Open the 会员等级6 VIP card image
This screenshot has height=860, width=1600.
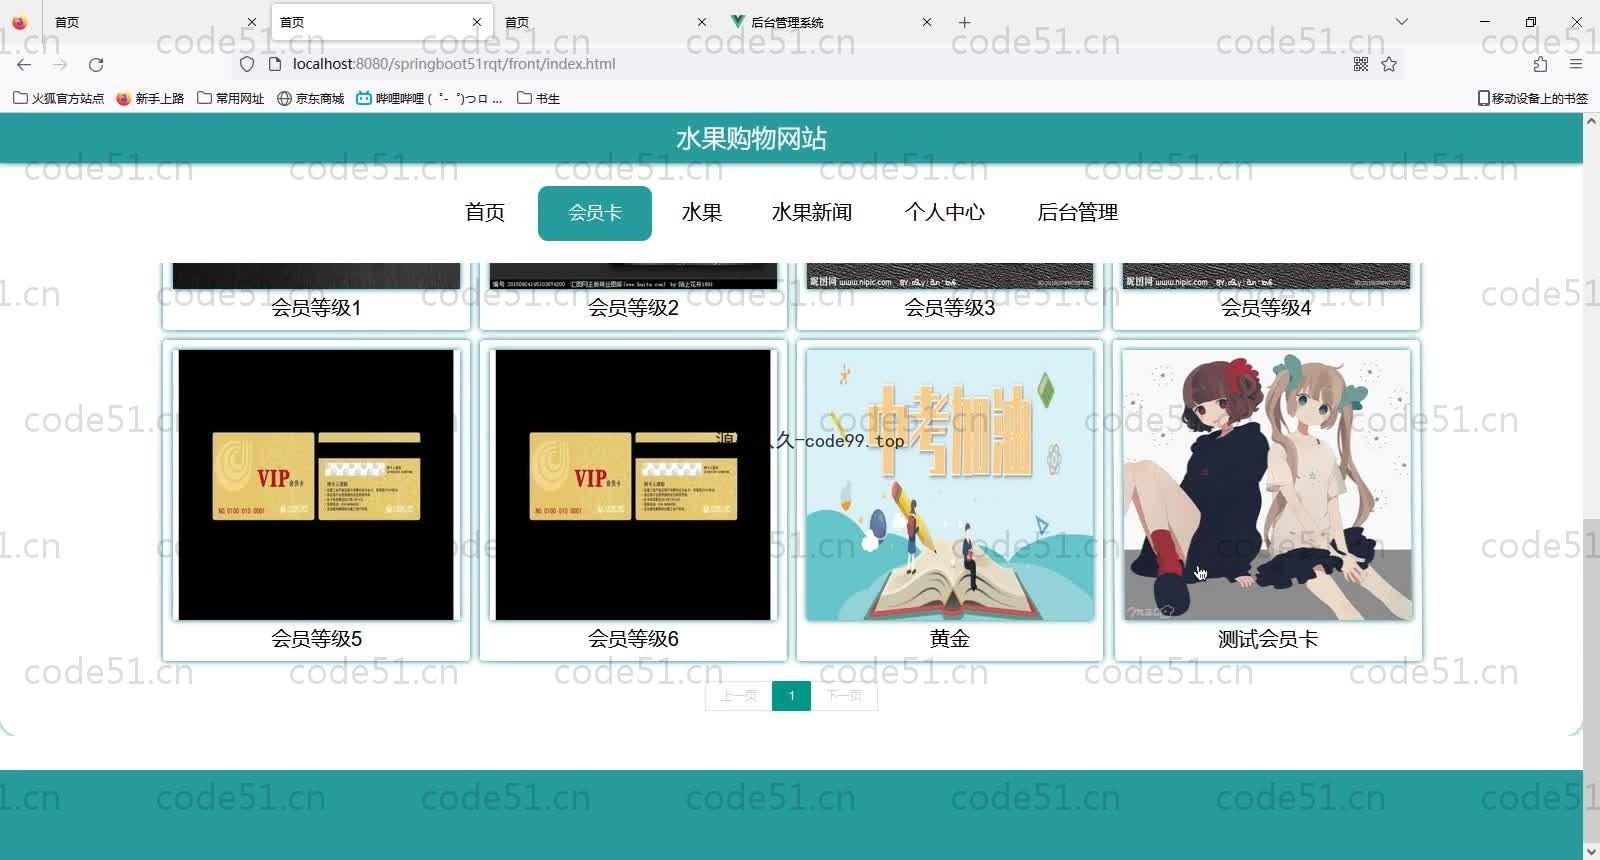click(633, 485)
